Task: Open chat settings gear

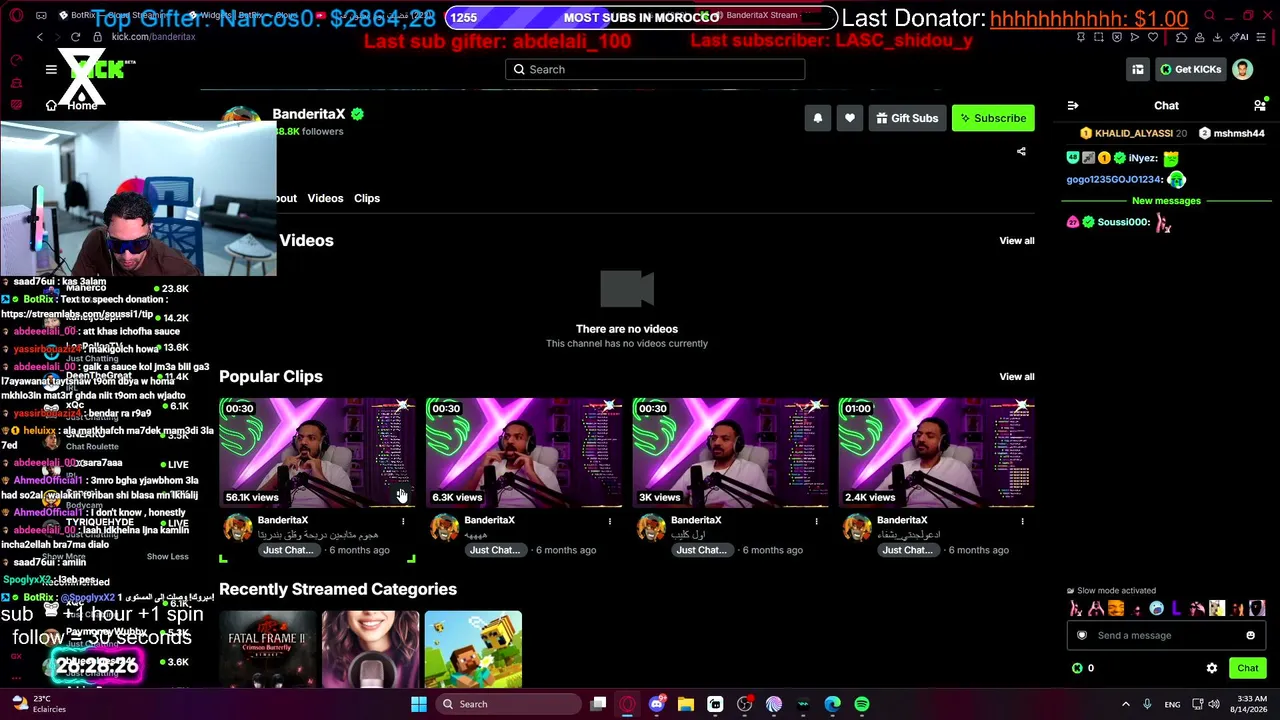Action: click(1212, 668)
